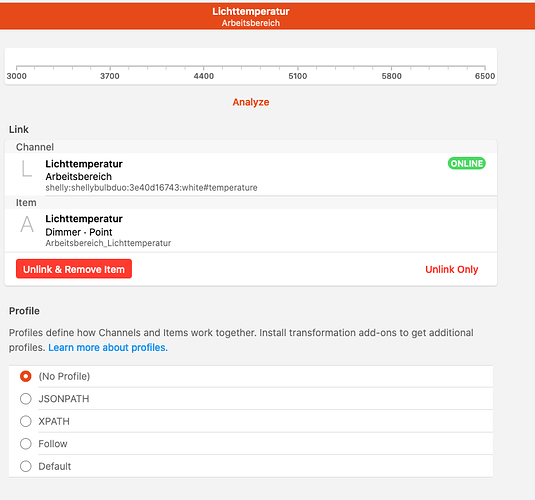Click the green ONLINE status badge
The width and height of the screenshot is (535, 500).
tap(466, 163)
